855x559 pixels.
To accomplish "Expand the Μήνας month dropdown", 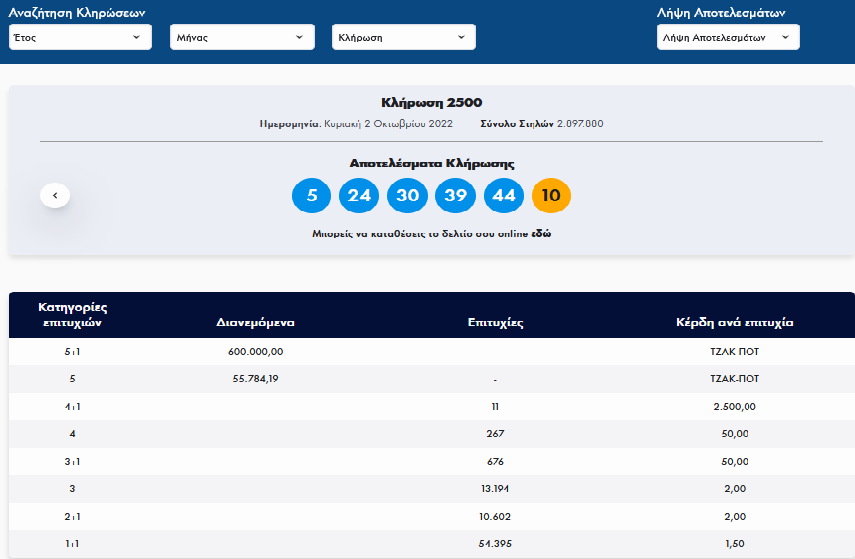I will pos(241,37).
